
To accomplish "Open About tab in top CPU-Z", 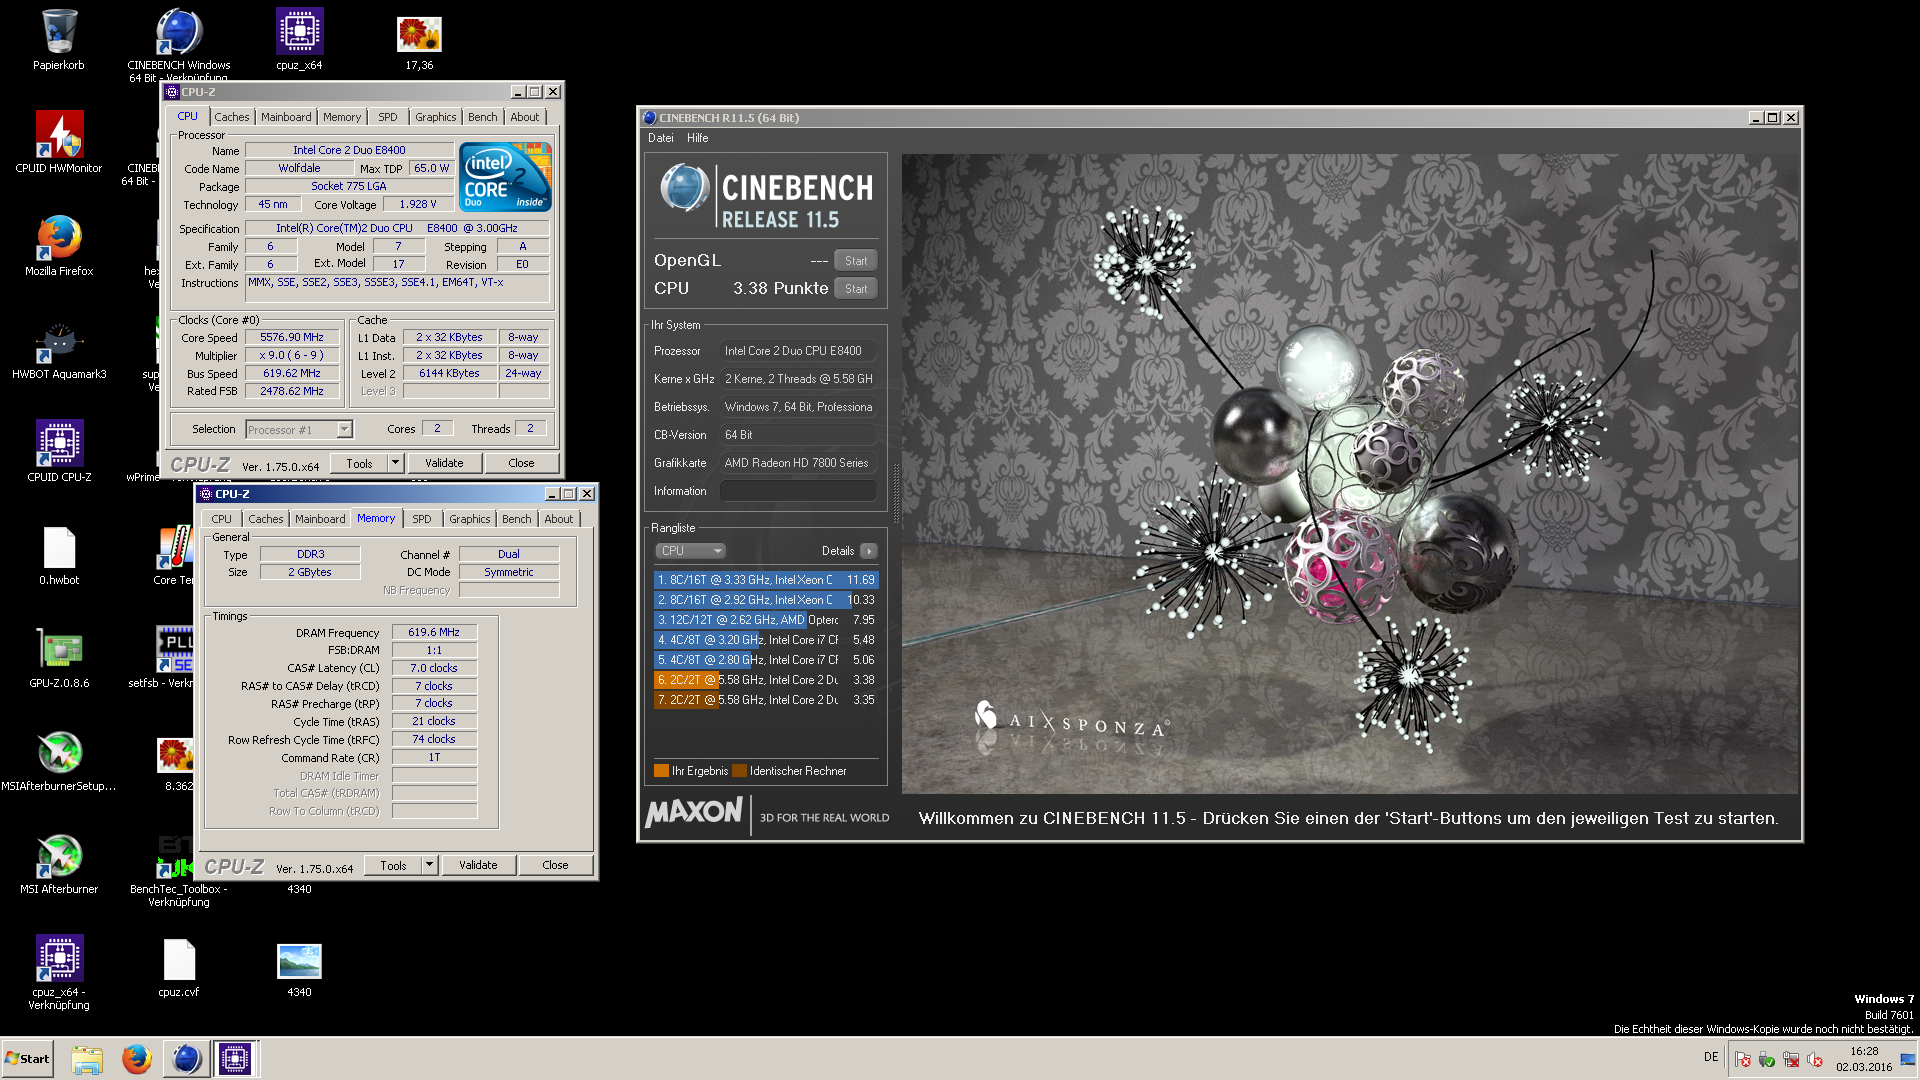I will pos(525,117).
